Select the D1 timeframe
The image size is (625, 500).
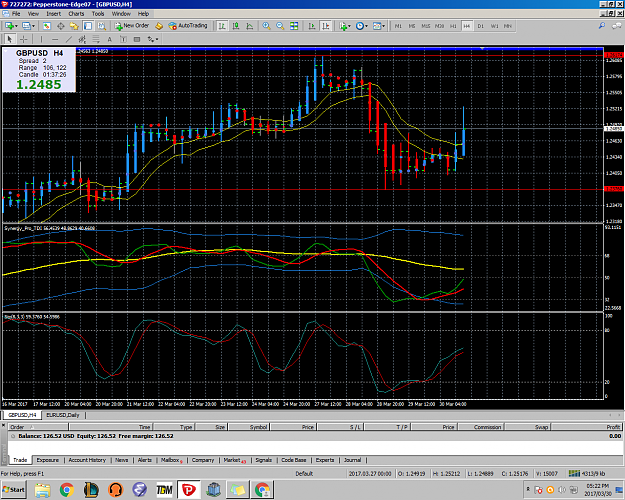point(481,26)
